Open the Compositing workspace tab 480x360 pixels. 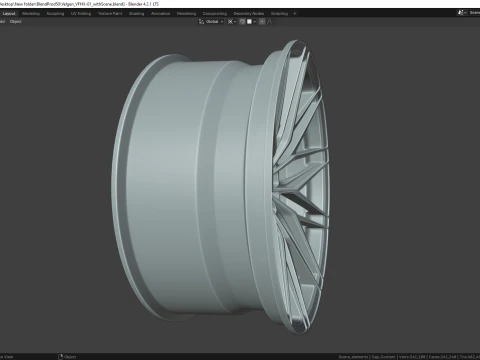tap(215, 14)
